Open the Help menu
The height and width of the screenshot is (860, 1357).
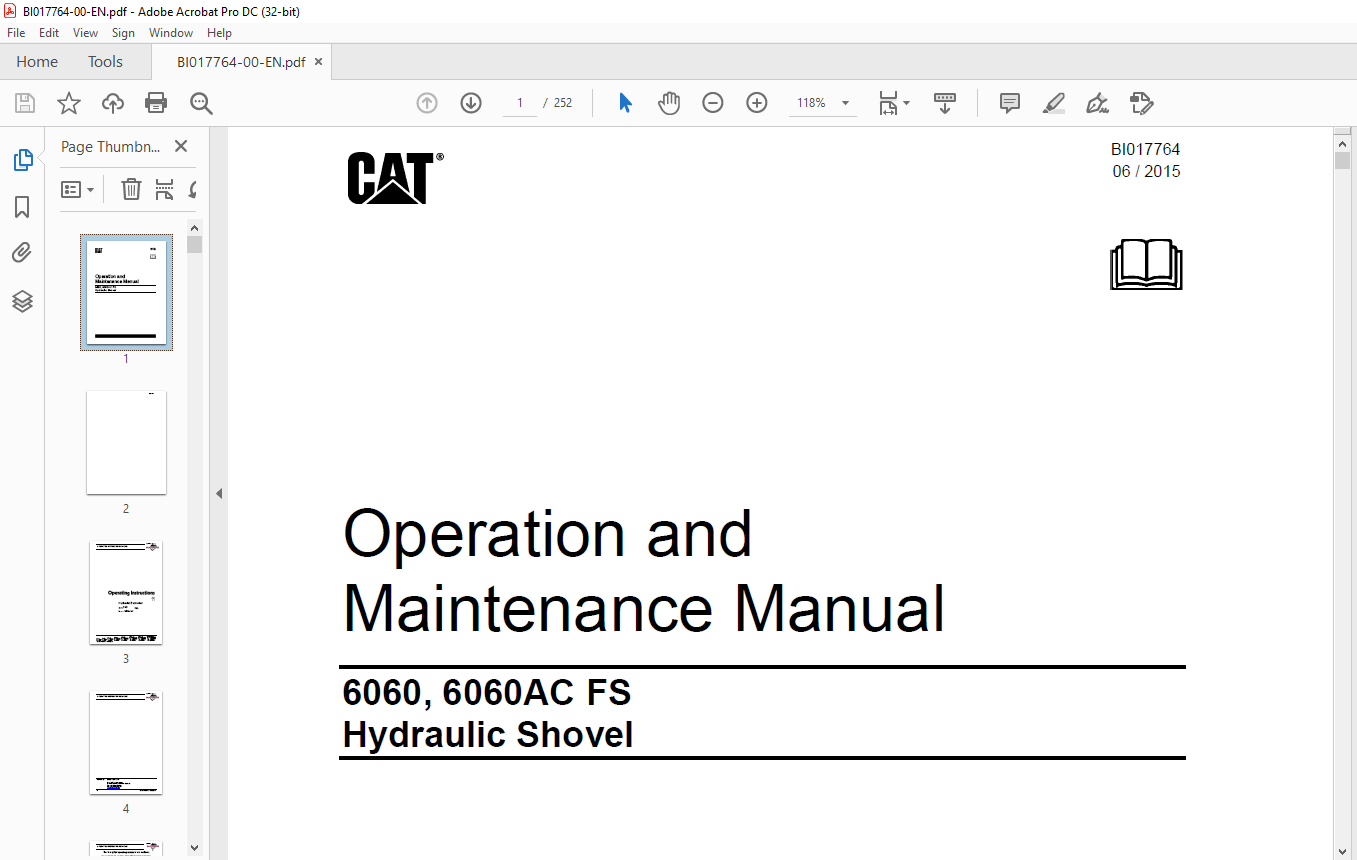[219, 33]
